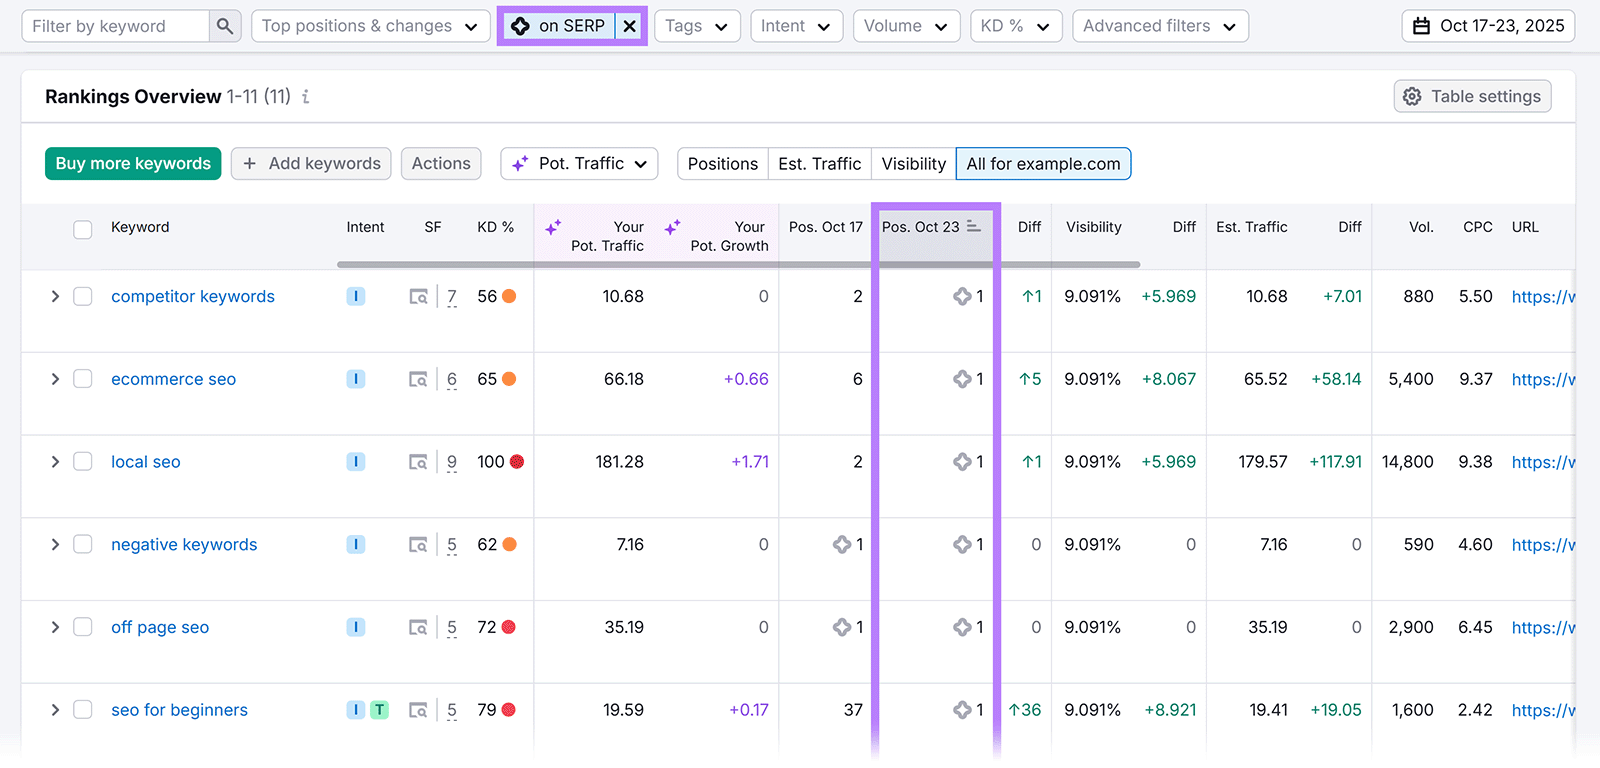Tick the off page seo row checkbox
Screen dimensions: 1600x768
tap(83, 627)
